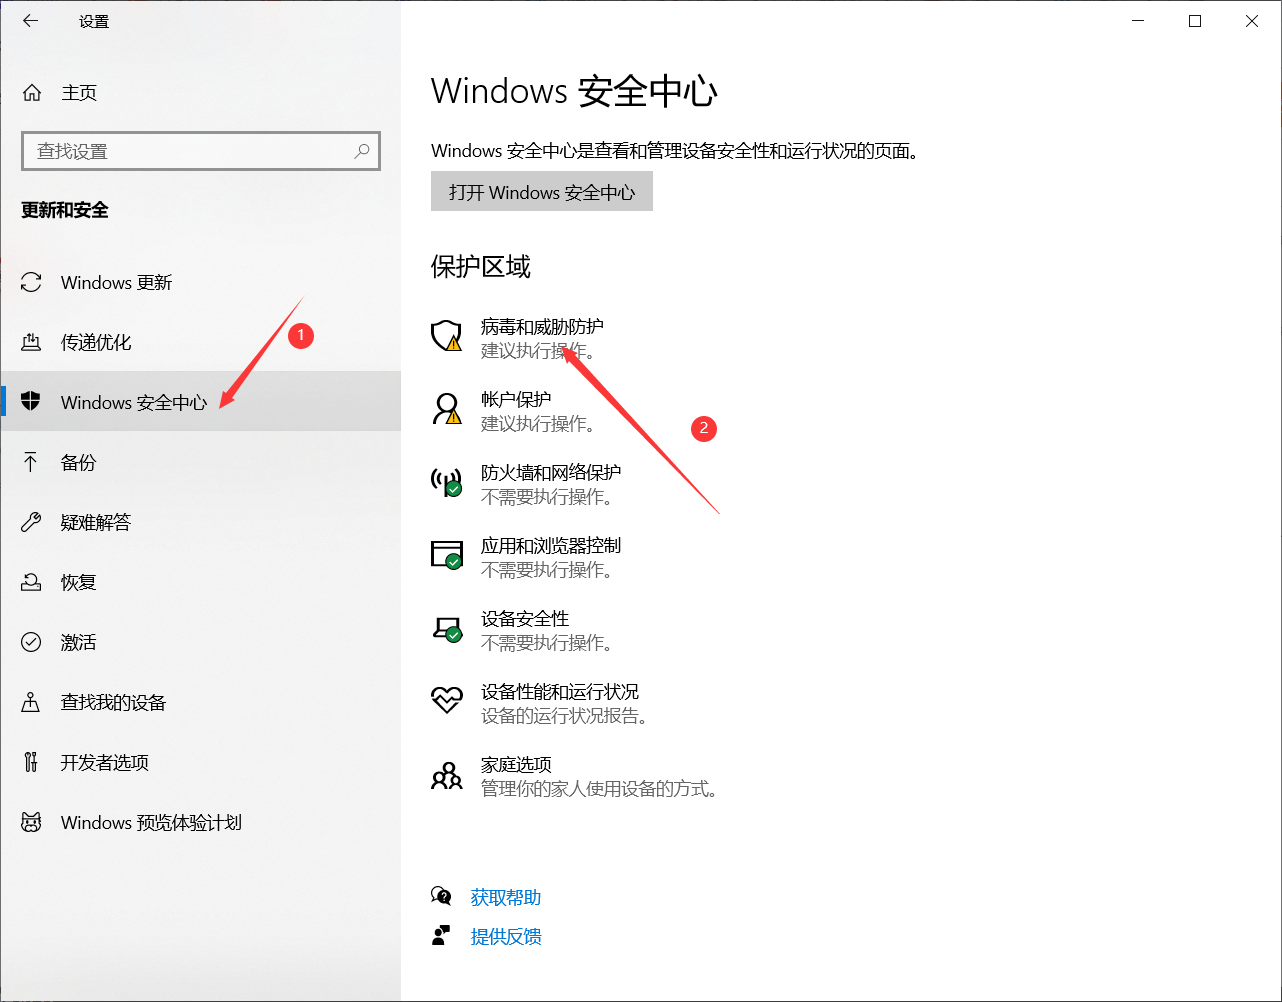The image size is (1282, 1002).
Task: Click the Windows 安全中心 page title
Action: pos(574,91)
